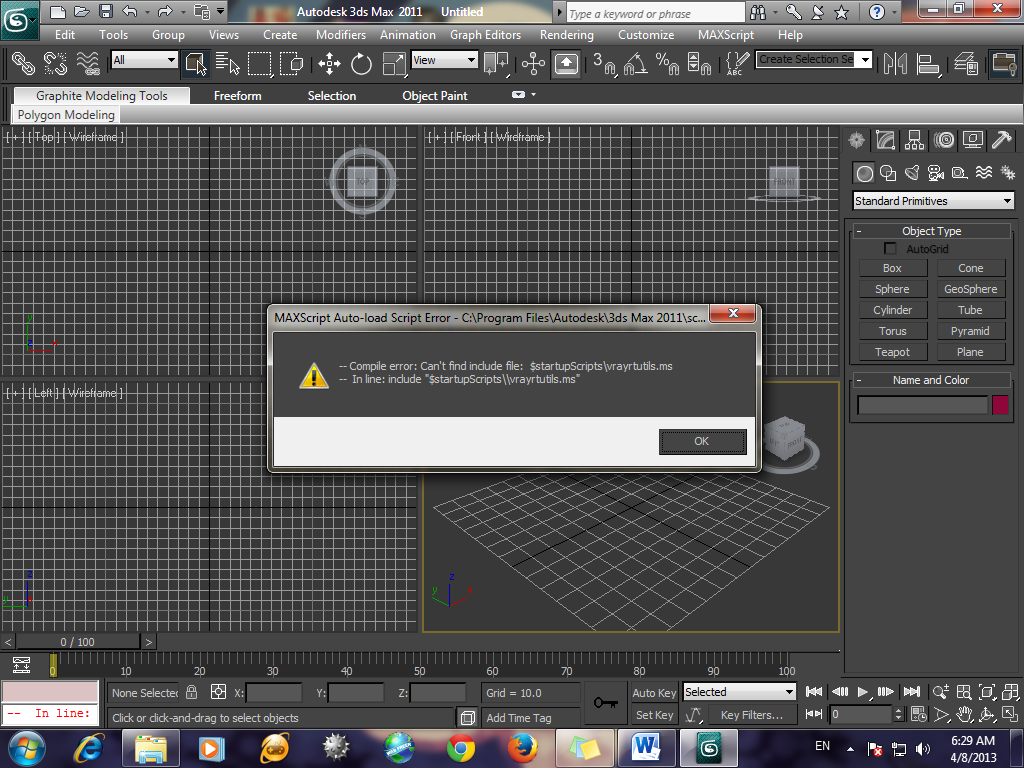Open the Standard Primitives dropdown
The width and height of the screenshot is (1024, 768).
[x=934, y=200]
